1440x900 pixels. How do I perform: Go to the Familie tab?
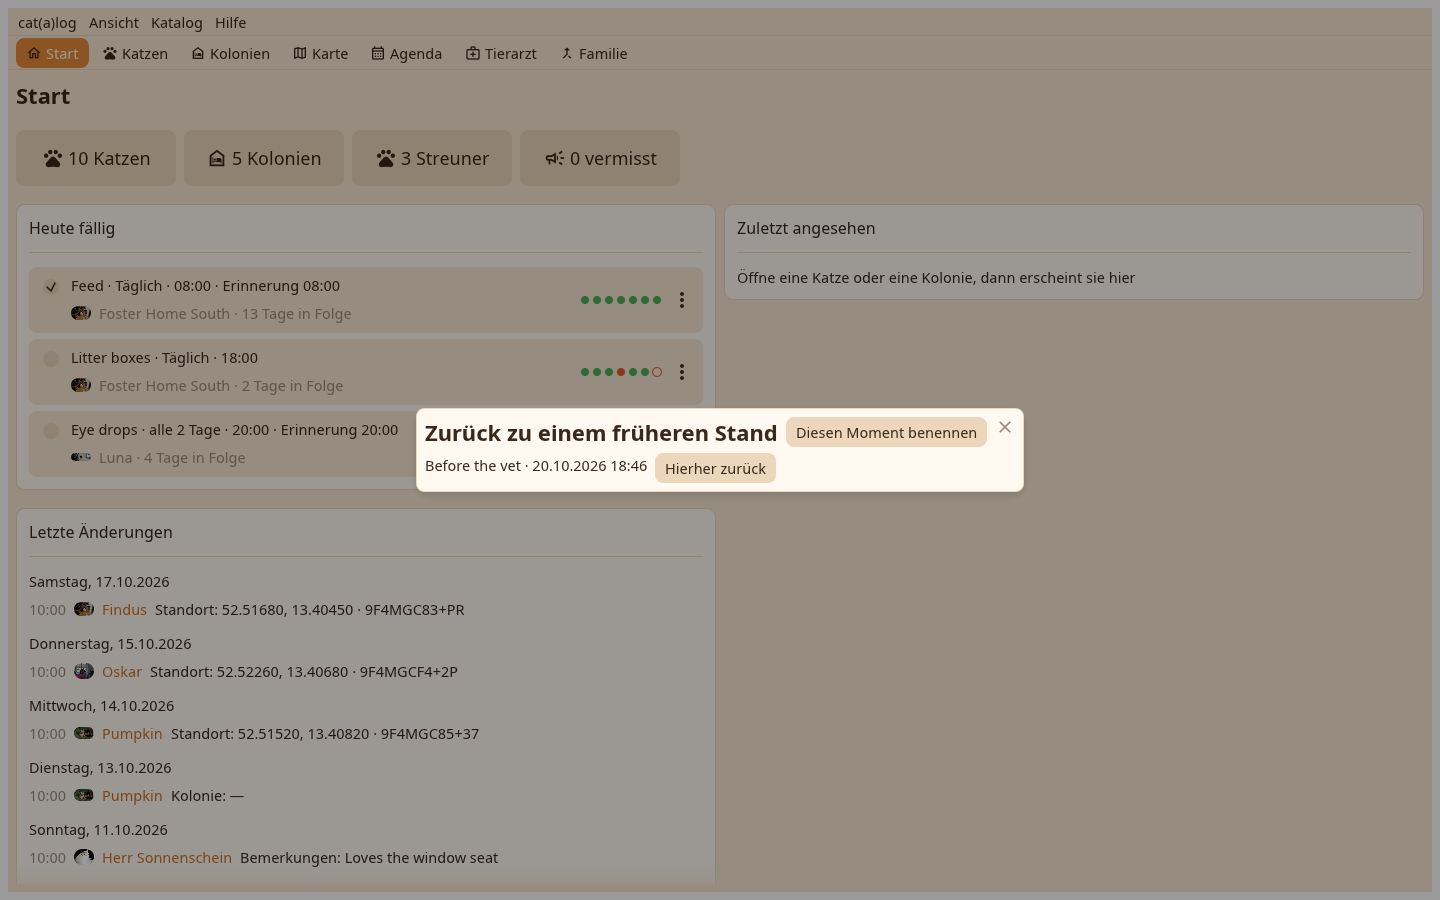[594, 53]
